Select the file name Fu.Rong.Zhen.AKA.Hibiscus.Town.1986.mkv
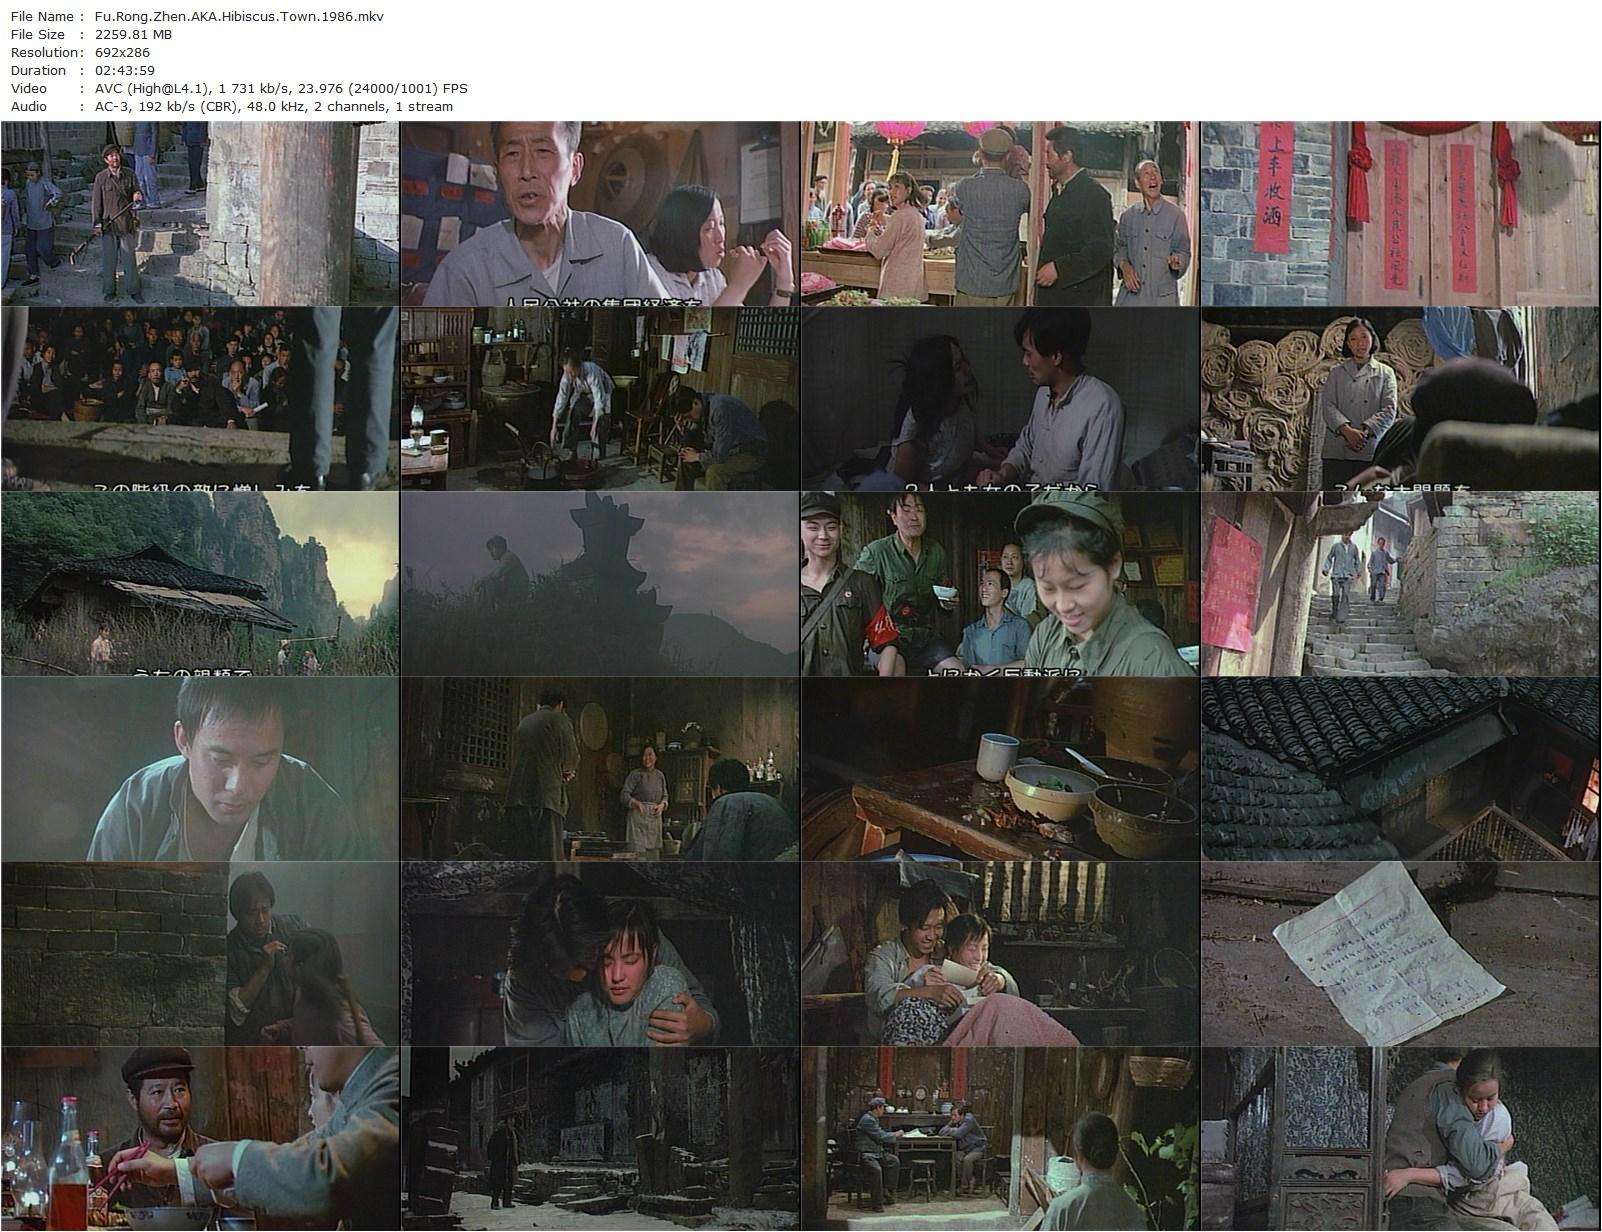1602x1232 pixels. pyautogui.click(x=236, y=16)
